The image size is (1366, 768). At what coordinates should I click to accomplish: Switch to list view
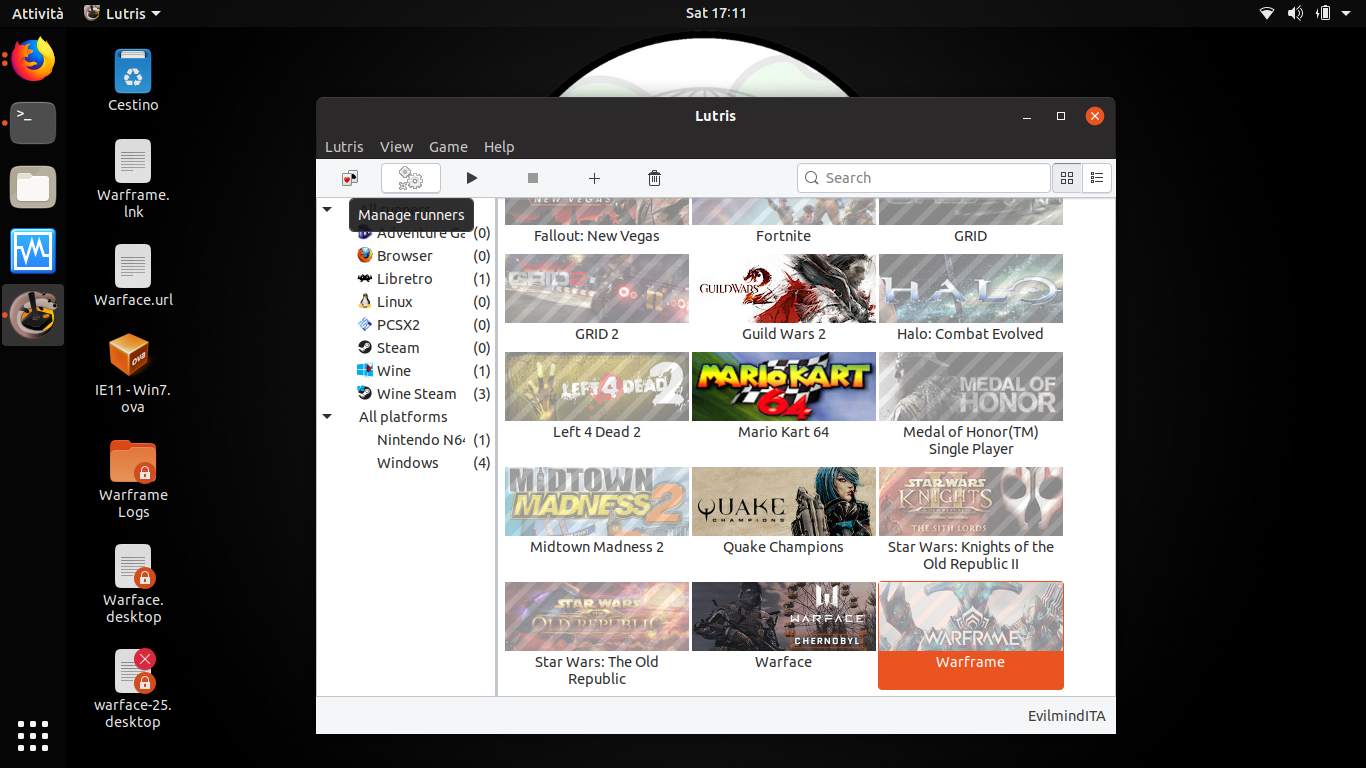click(1097, 178)
